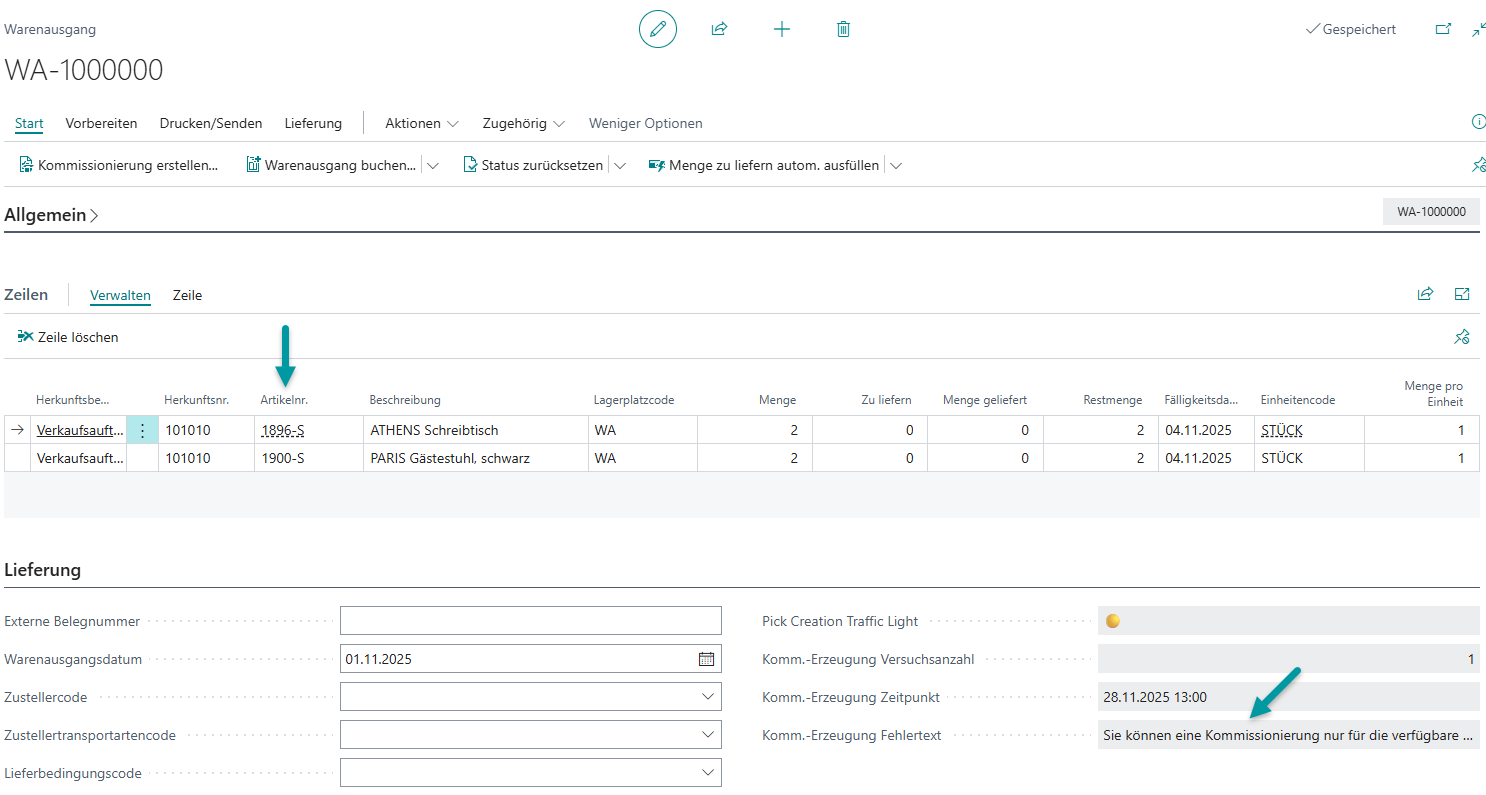1486x795 pixels.
Task: Click the pencil edit icon
Action: coord(657,30)
